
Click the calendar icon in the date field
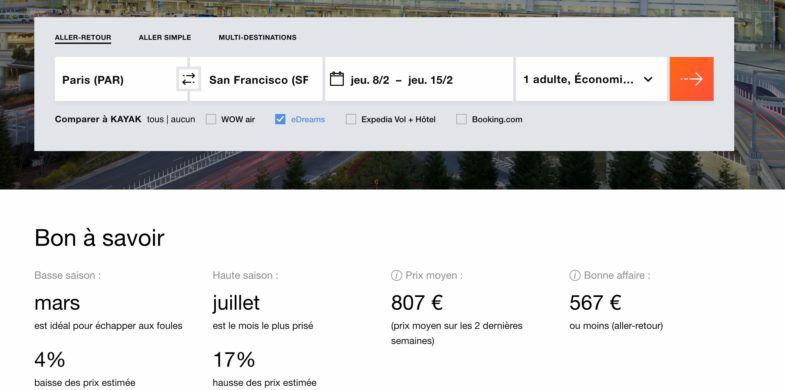coord(337,79)
